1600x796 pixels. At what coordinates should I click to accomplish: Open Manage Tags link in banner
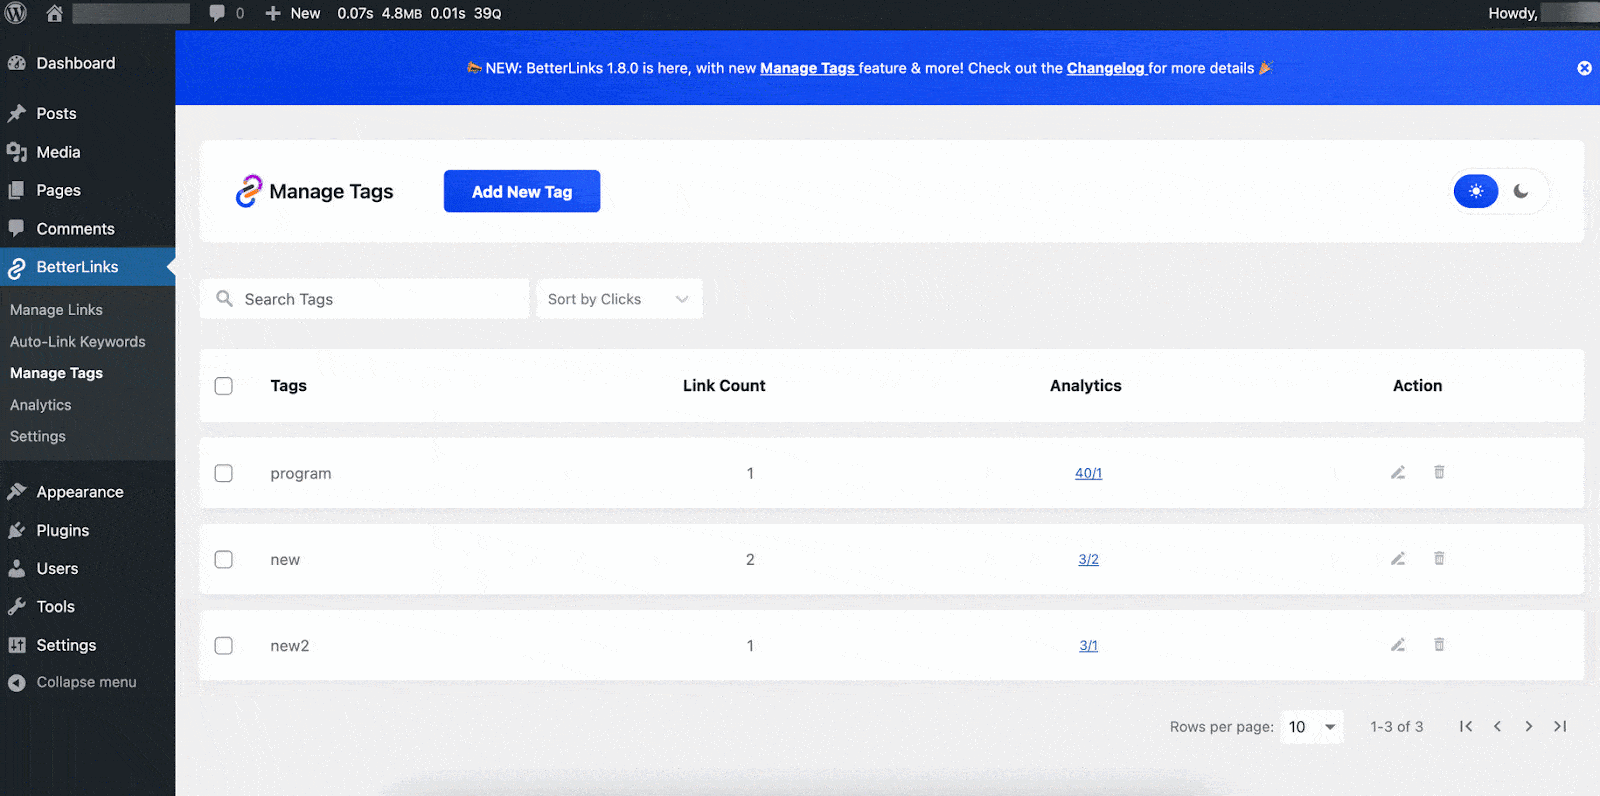click(807, 68)
